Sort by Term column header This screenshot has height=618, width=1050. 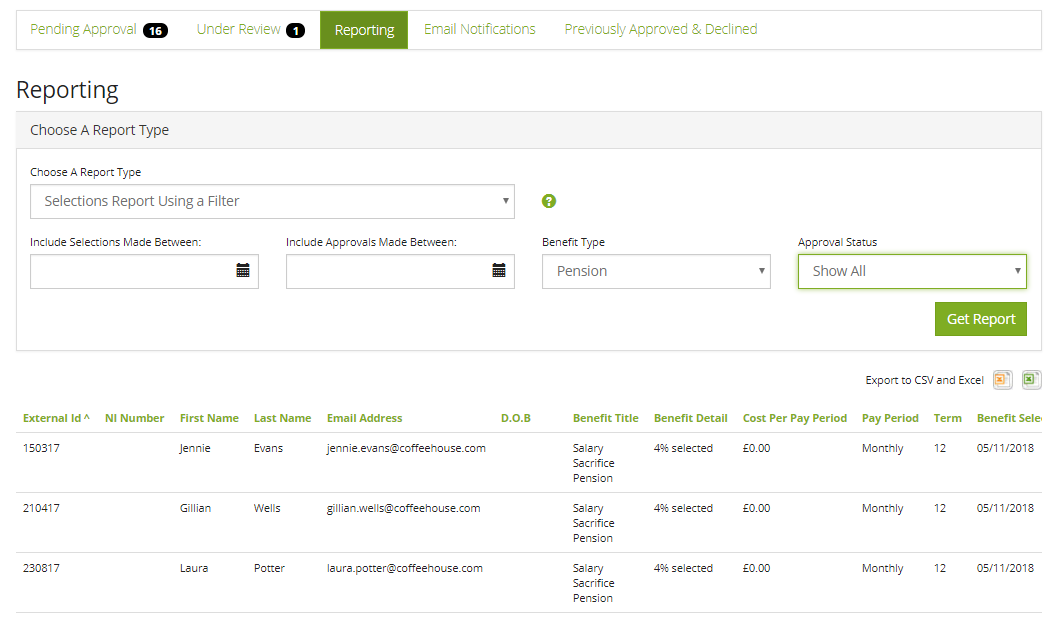948,418
